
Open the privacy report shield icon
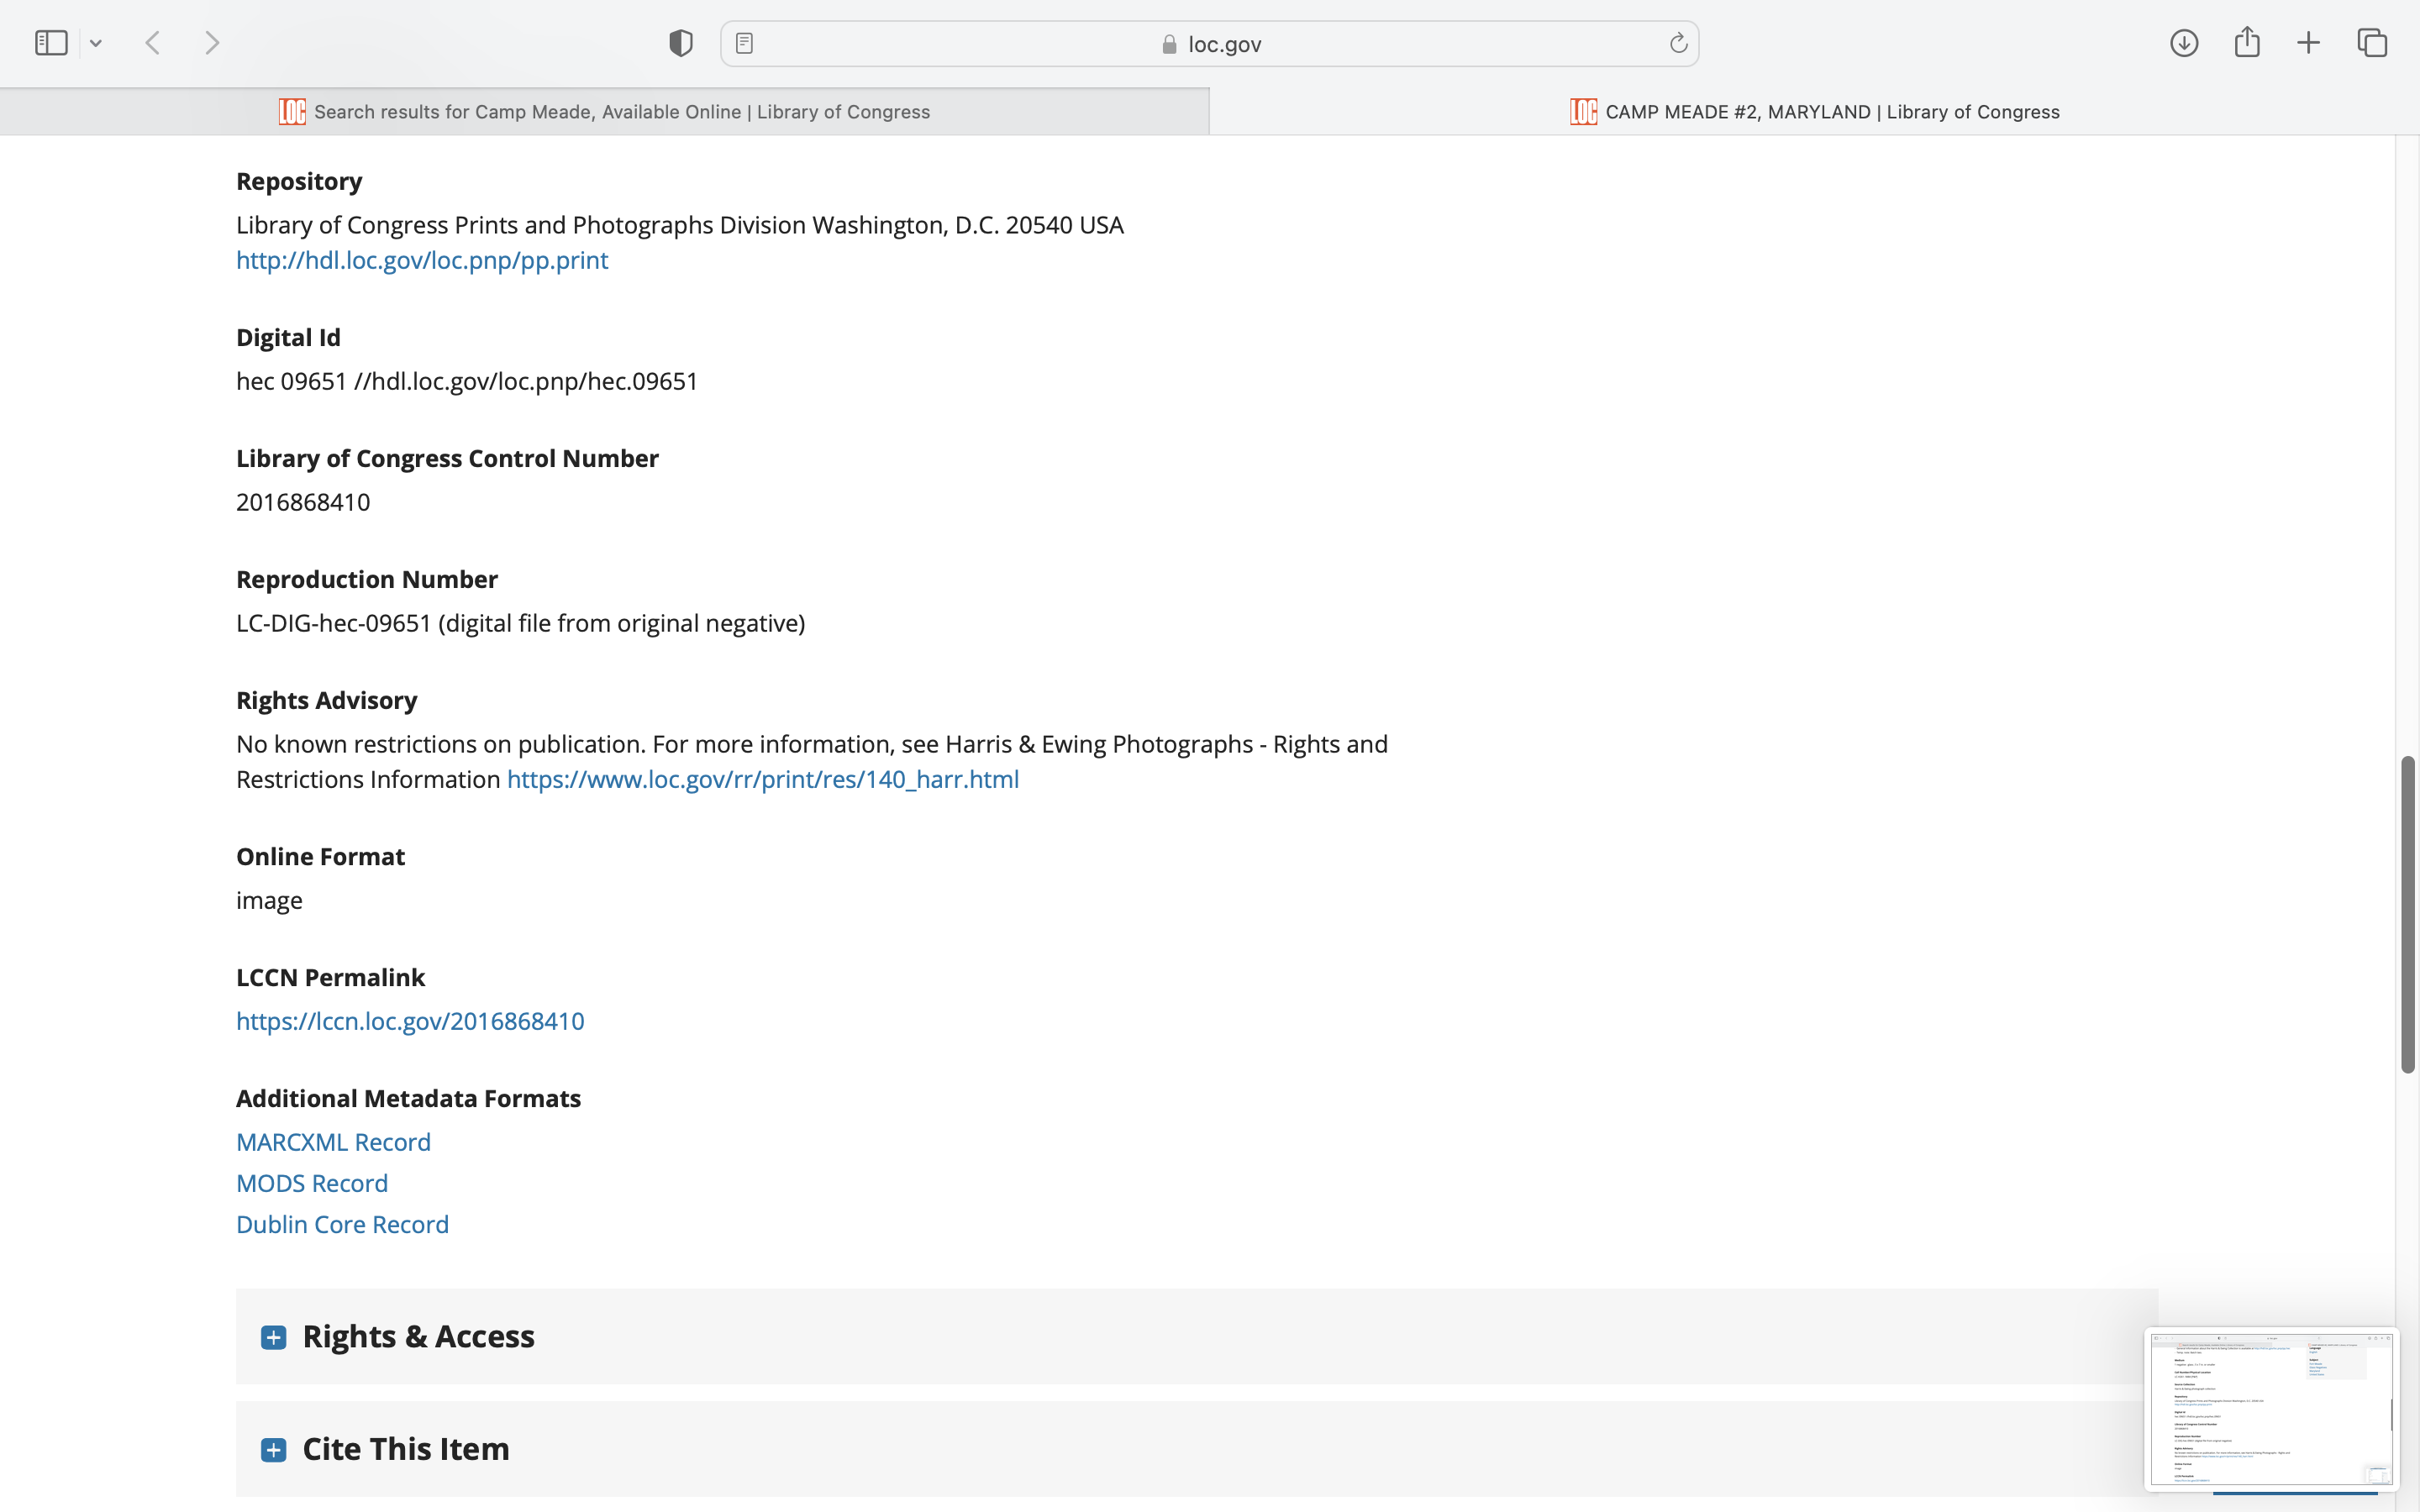[x=681, y=43]
